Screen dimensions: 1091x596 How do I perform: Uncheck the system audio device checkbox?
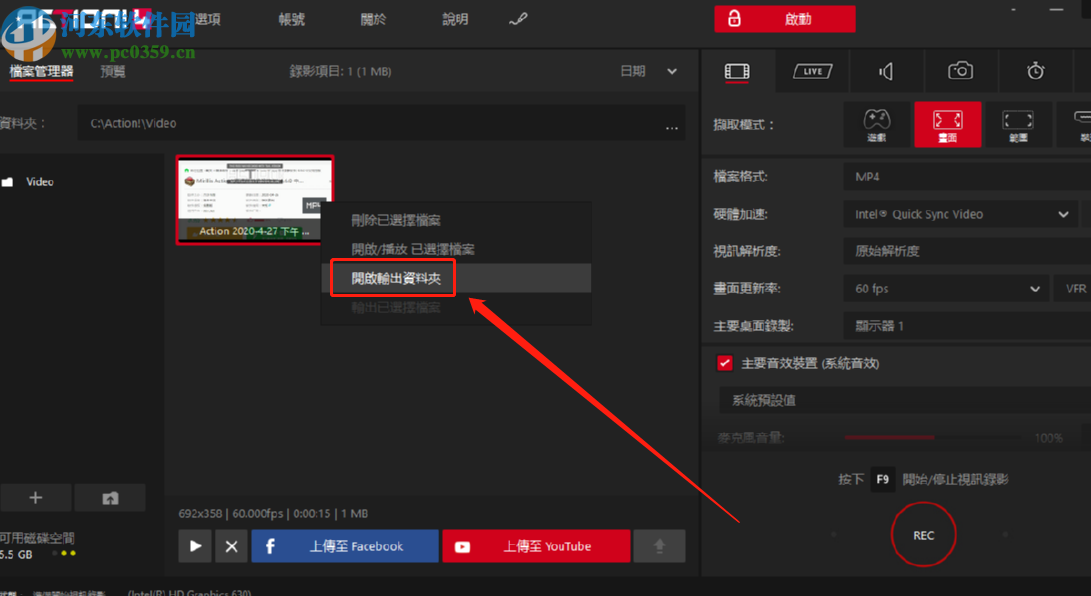(724, 363)
